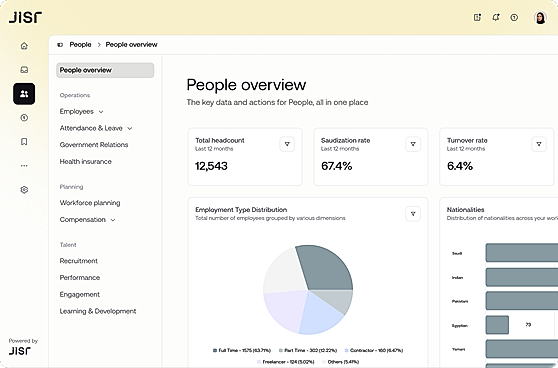The height and width of the screenshot is (368, 558).
Task: Click the Saudi nationality bar
Action: coord(522,253)
